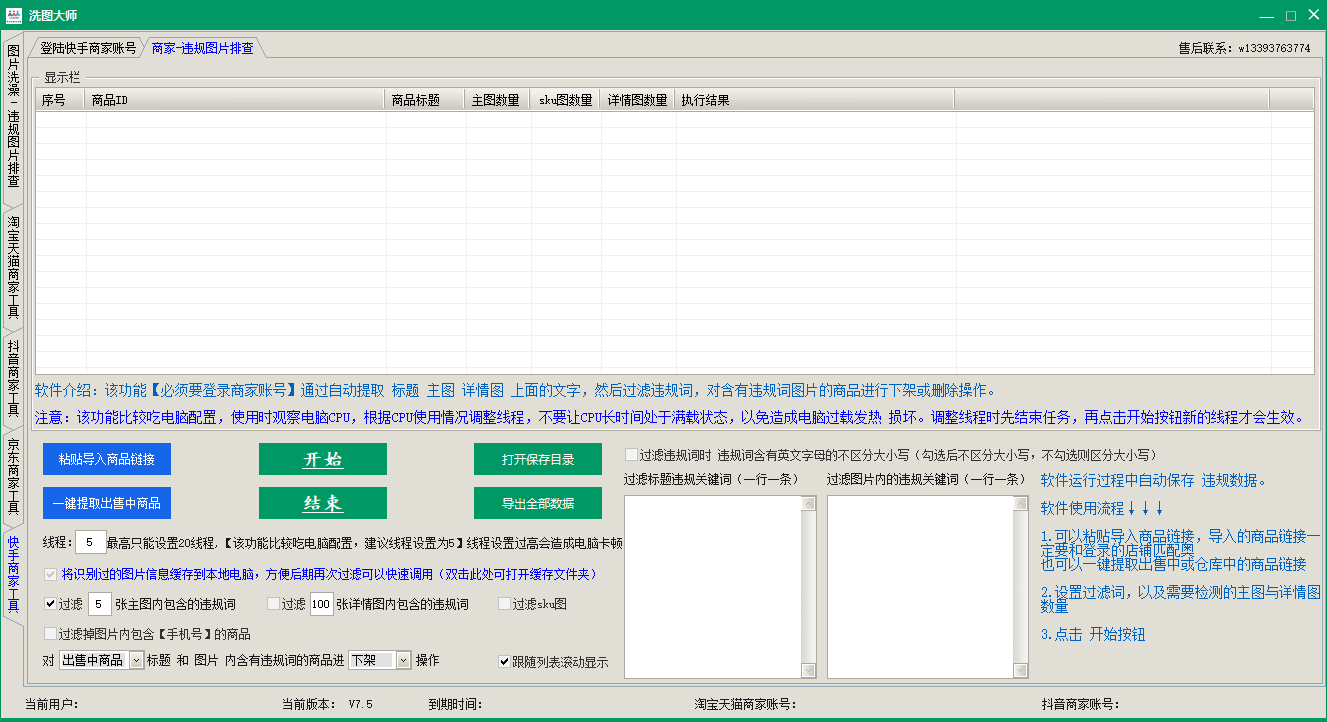The image size is (1327, 722).
Task: Click 软件运行过程中自动保存 违规数据 text
Action: pos(1153,480)
